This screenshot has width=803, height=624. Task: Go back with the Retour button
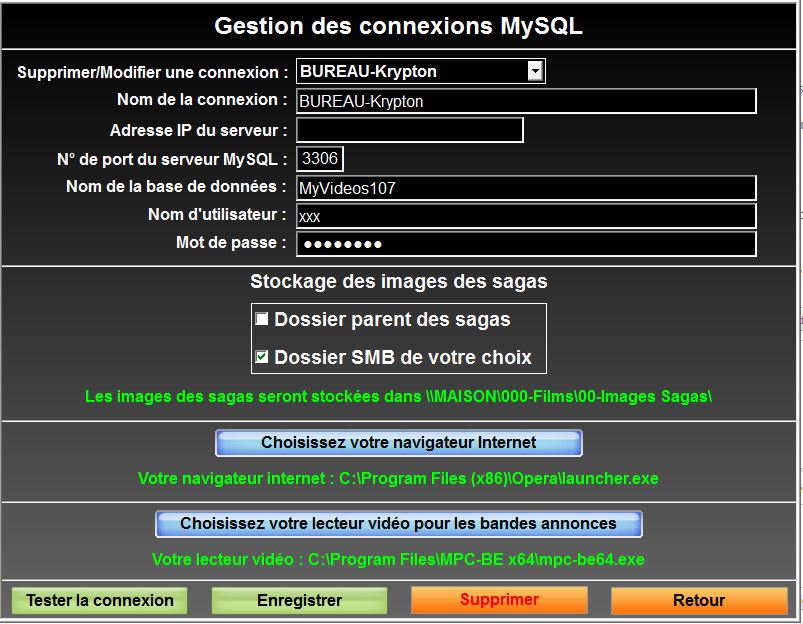point(698,601)
